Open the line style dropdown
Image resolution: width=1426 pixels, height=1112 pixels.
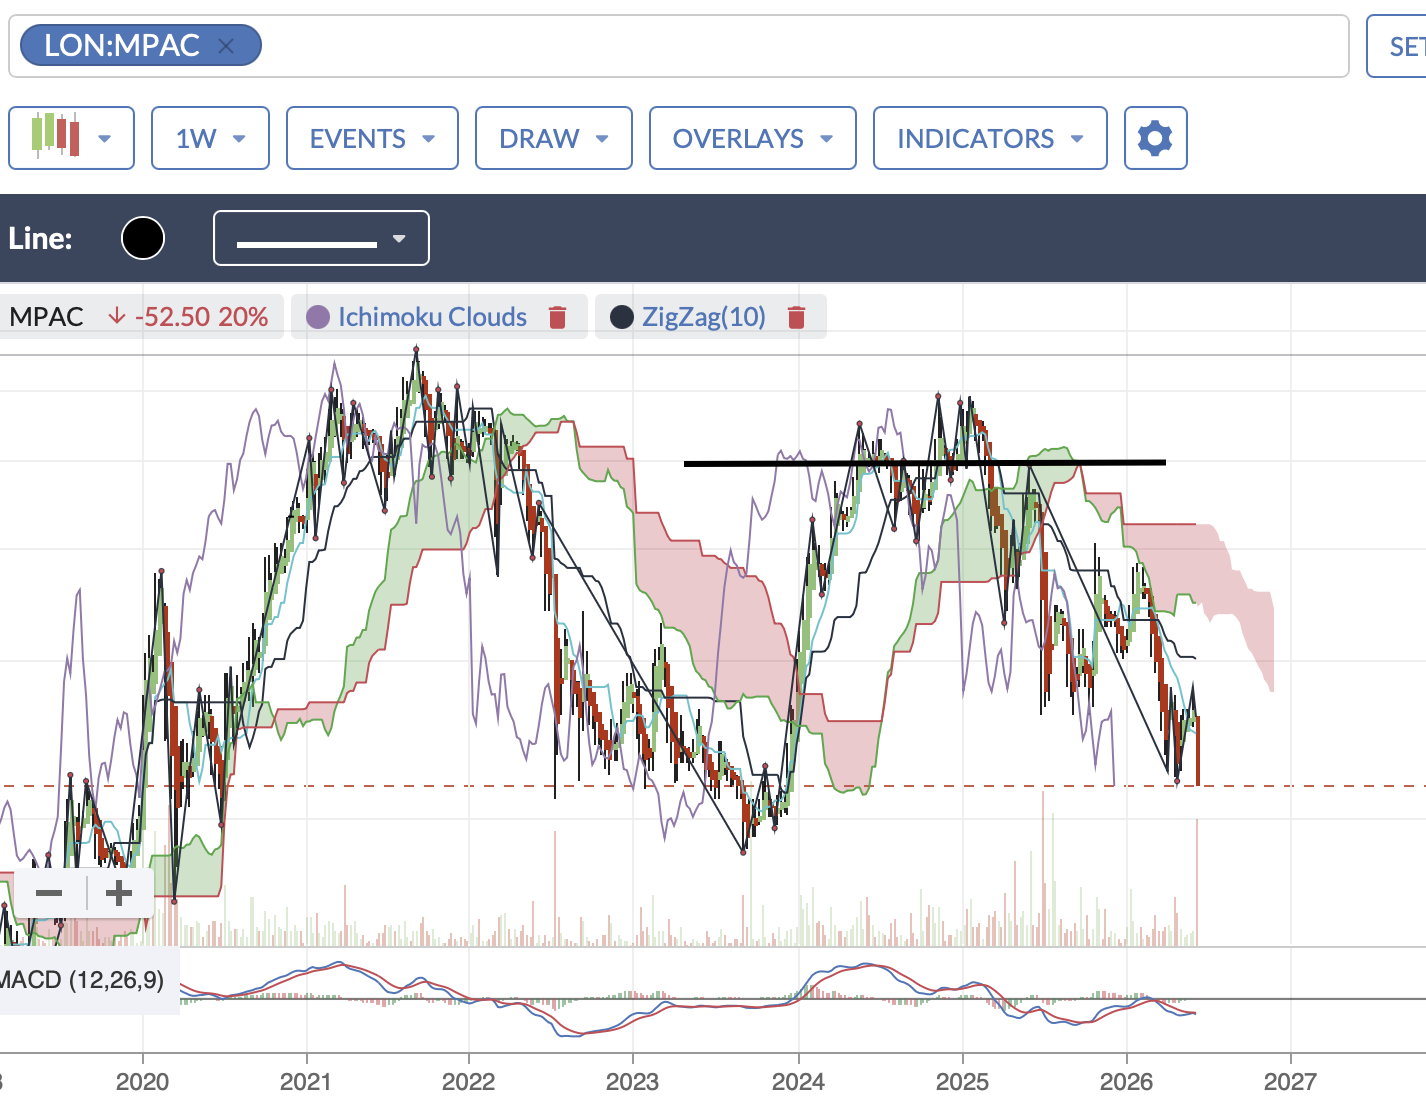(x=321, y=238)
